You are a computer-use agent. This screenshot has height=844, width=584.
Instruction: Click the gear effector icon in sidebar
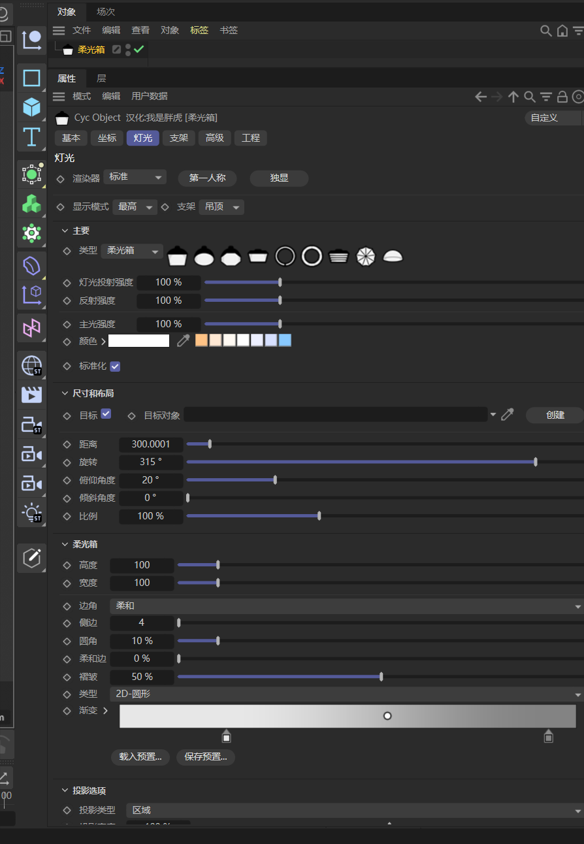coord(31,233)
